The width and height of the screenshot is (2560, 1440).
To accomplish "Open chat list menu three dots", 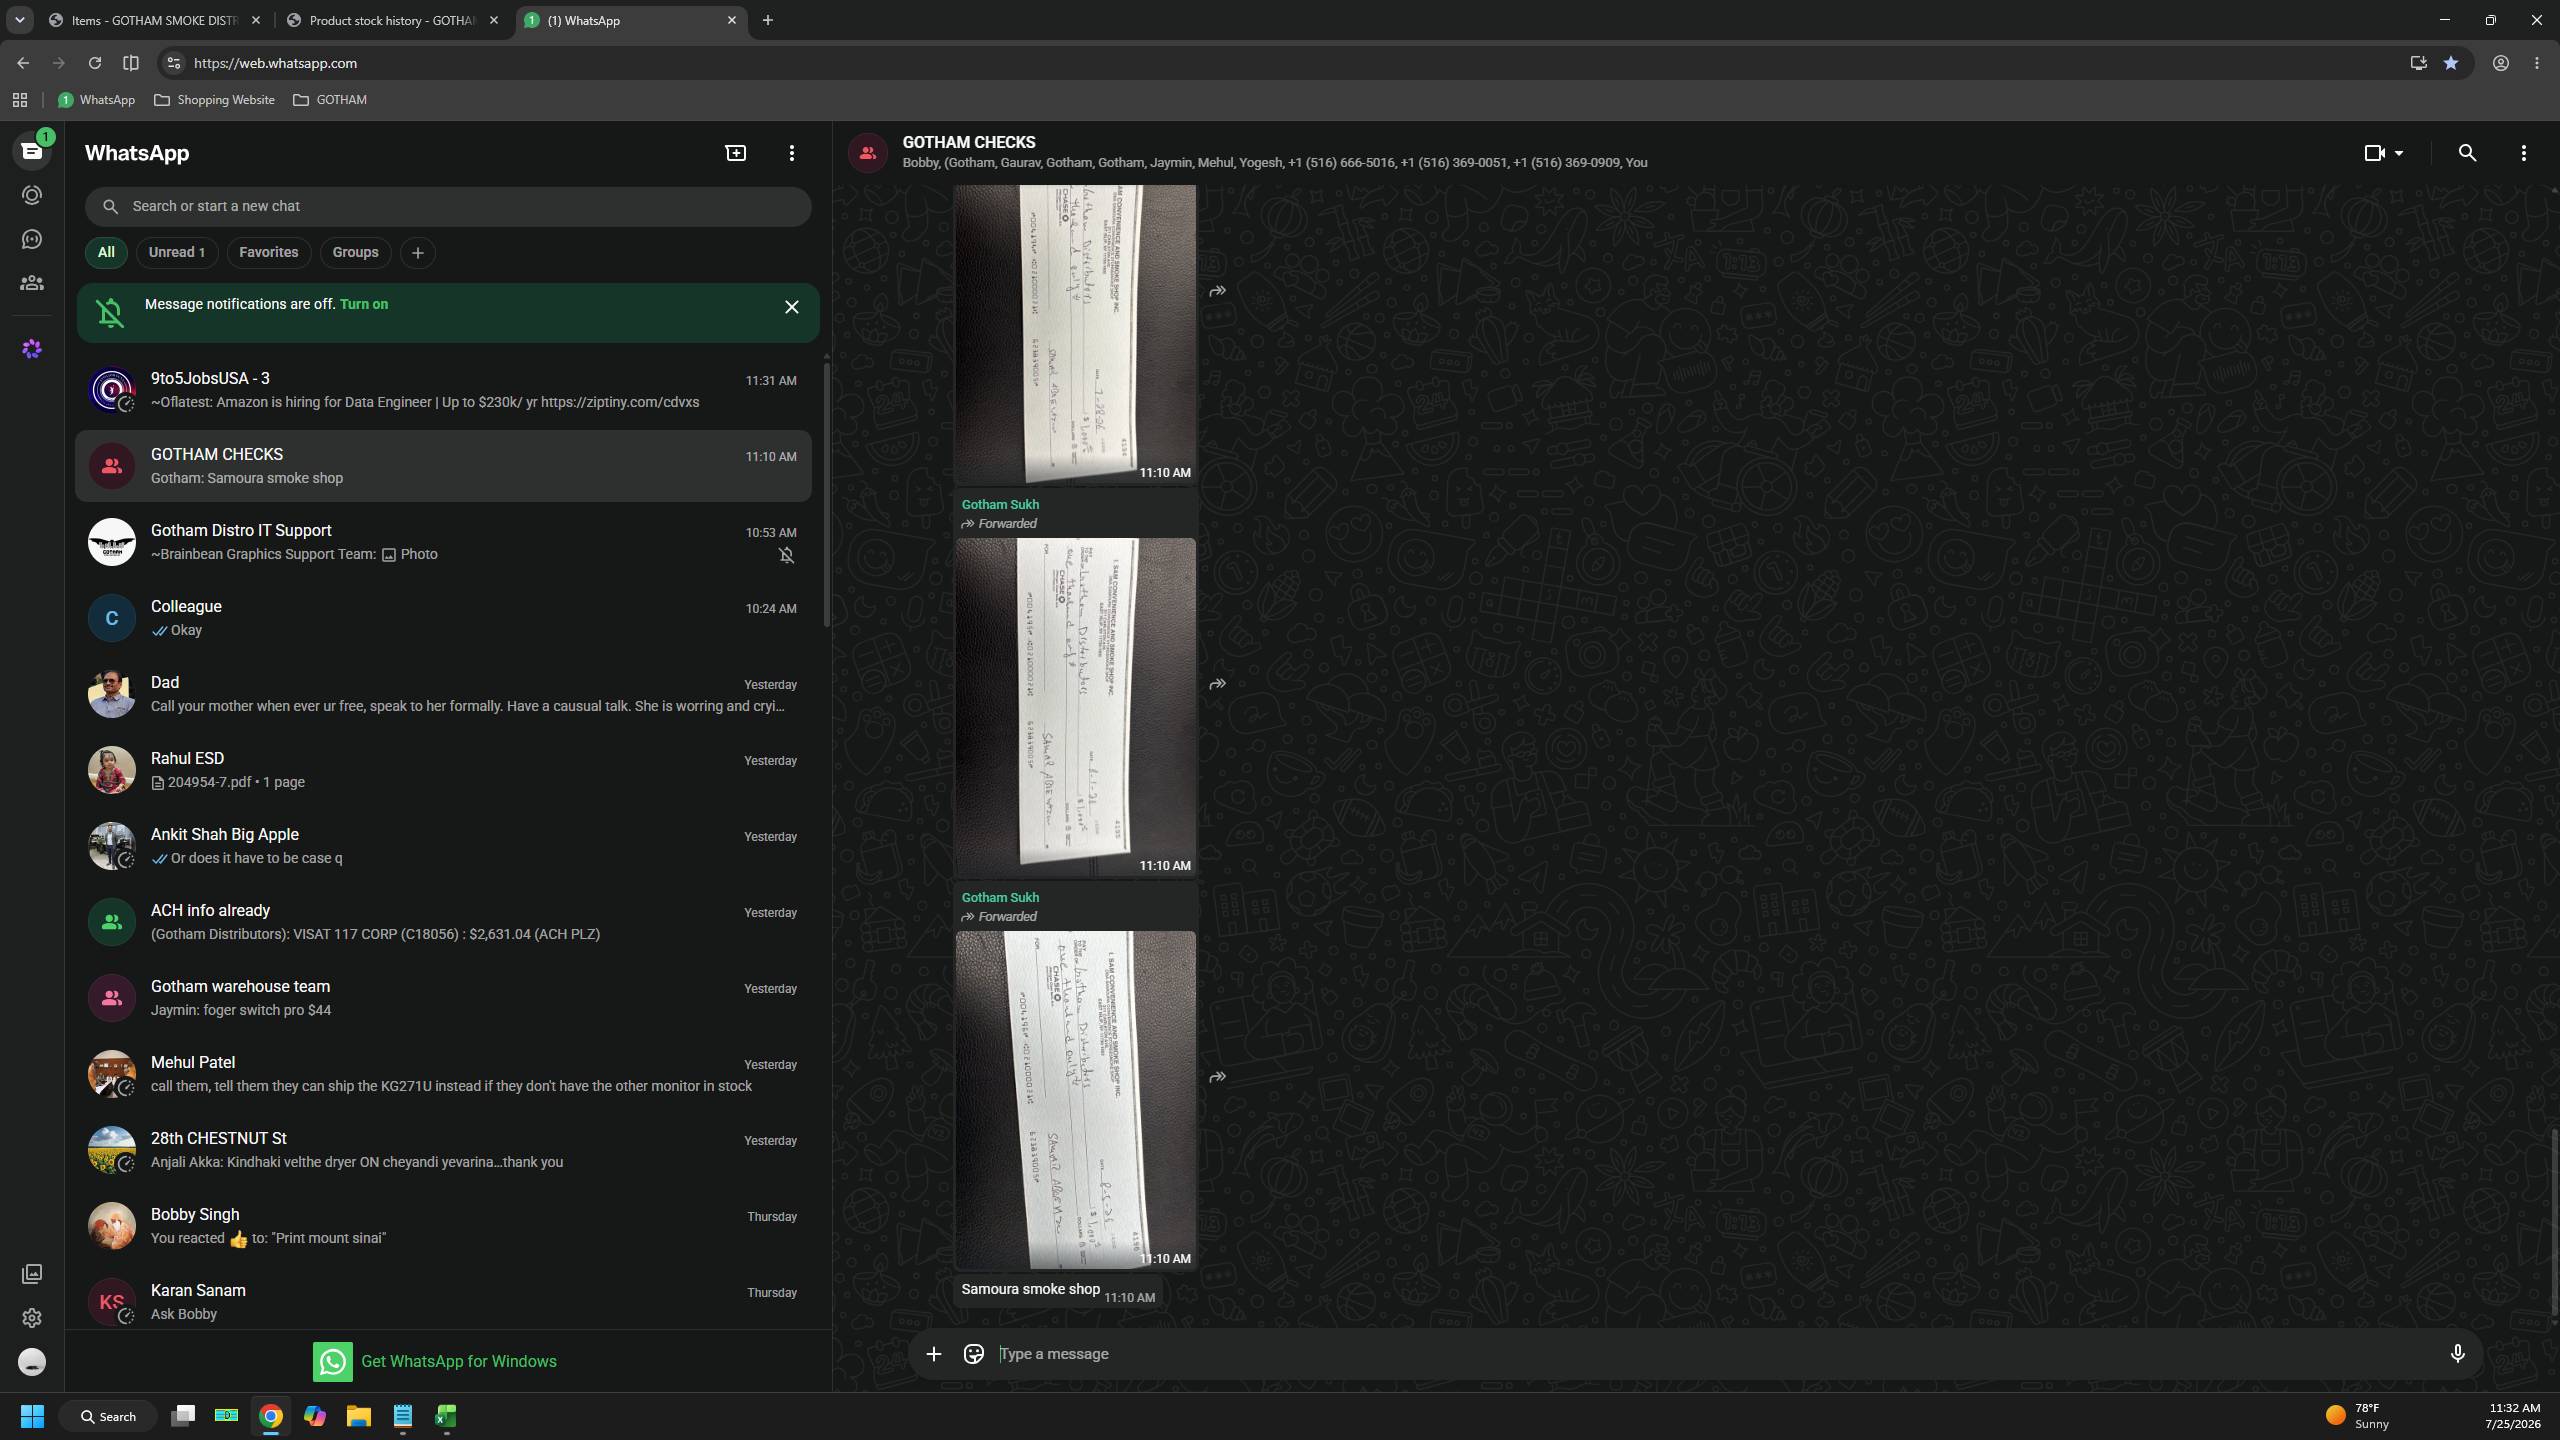I will 792,153.
